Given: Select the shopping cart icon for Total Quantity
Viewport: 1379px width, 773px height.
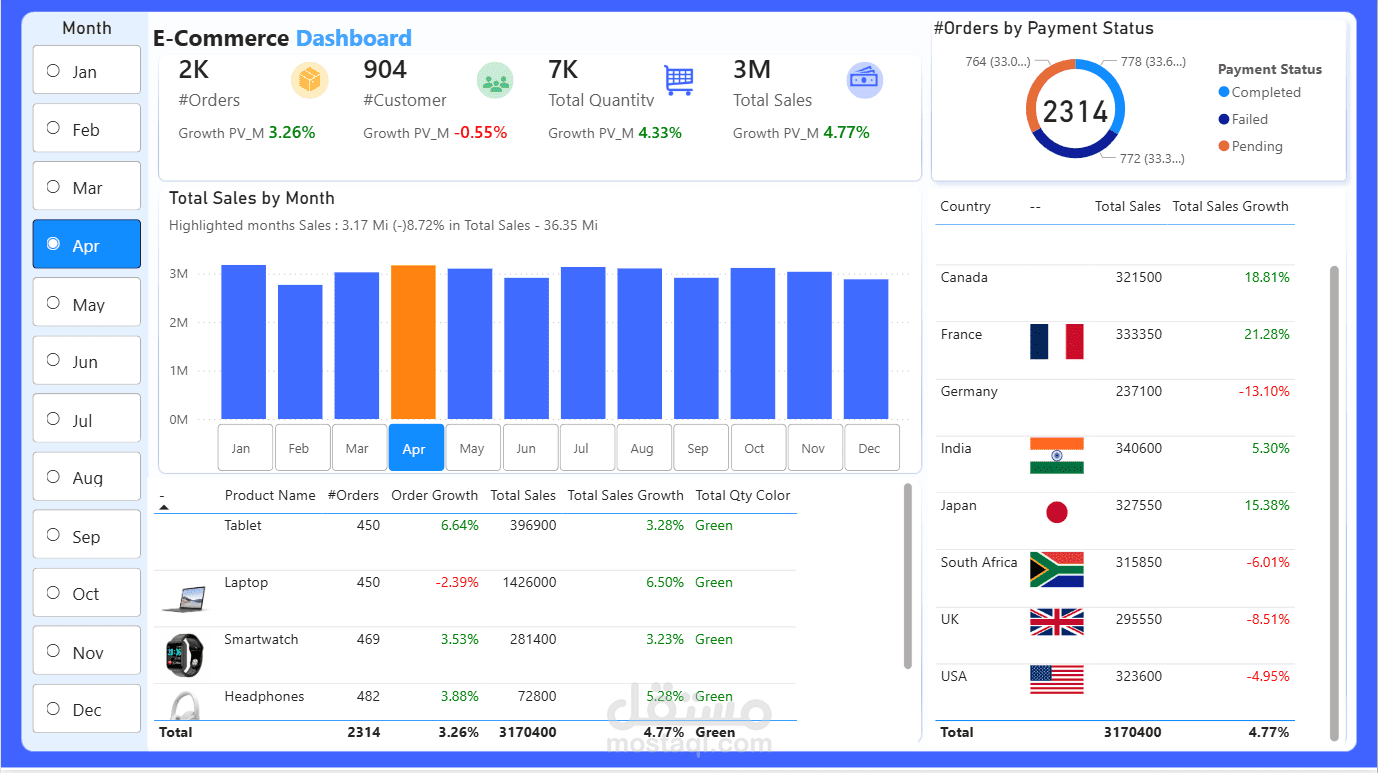Looking at the screenshot, I should pyautogui.click(x=678, y=80).
